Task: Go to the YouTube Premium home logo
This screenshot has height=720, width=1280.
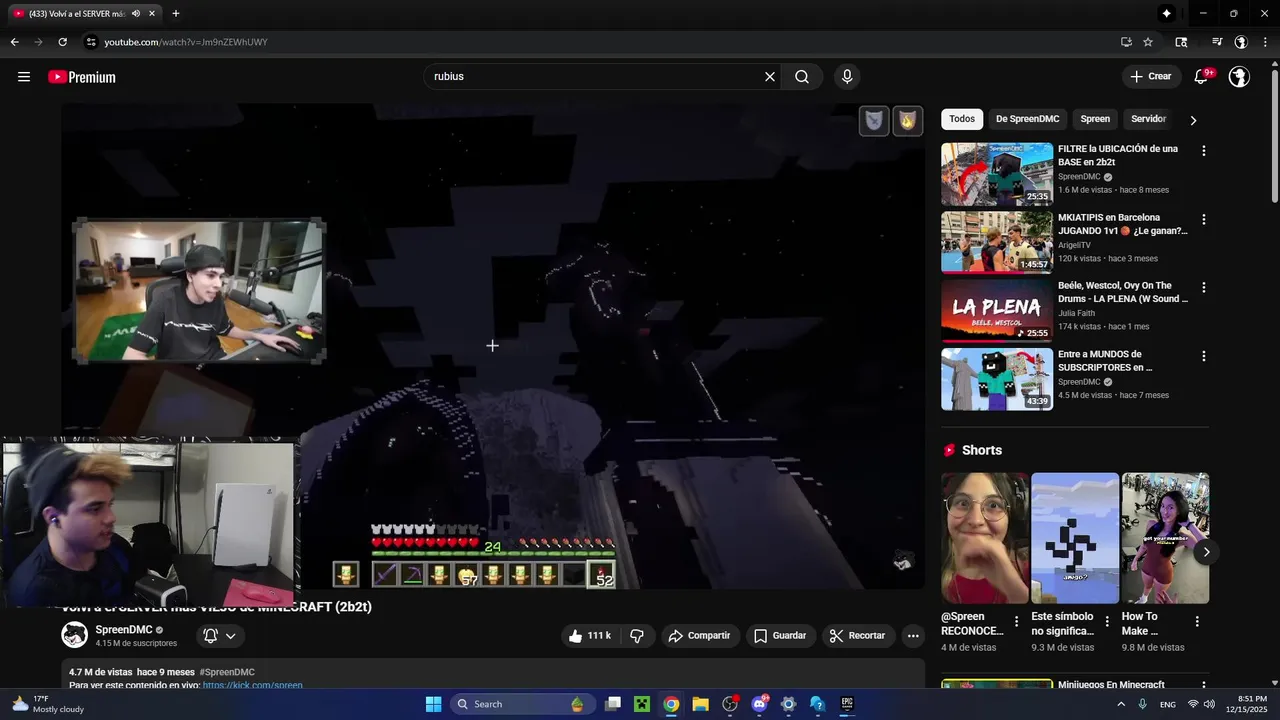Action: [x=82, y=77]
